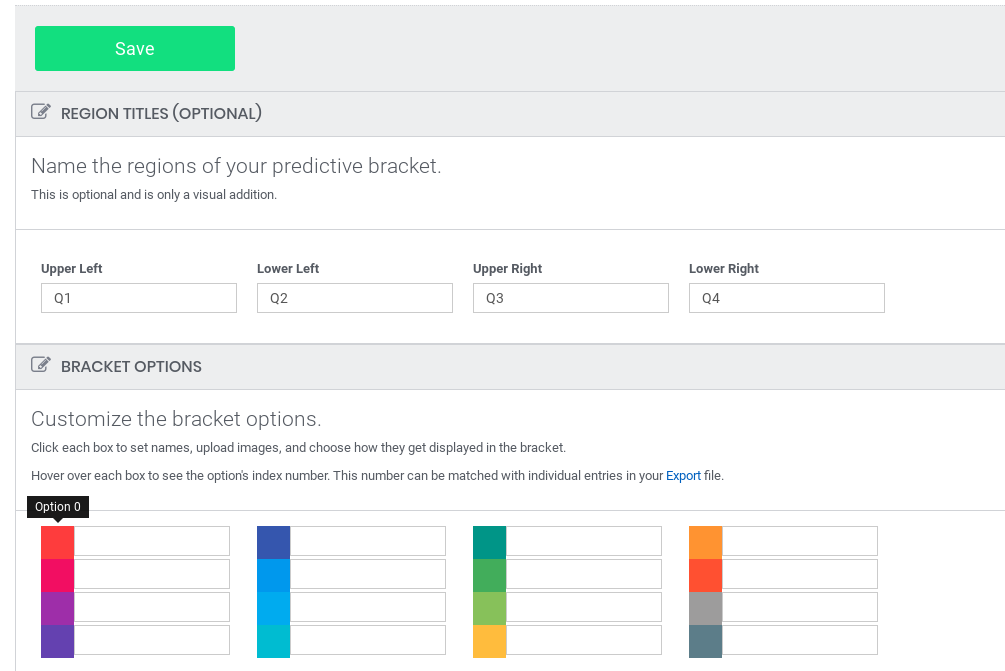1005x671 pixels.
Task: Select the amber yellow color box
Action: [490, 642]
